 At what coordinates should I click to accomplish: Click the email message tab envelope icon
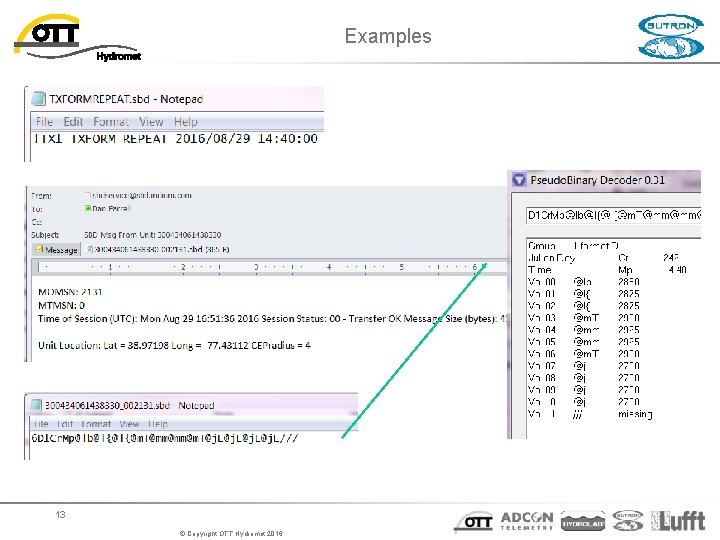coord(39,249)
